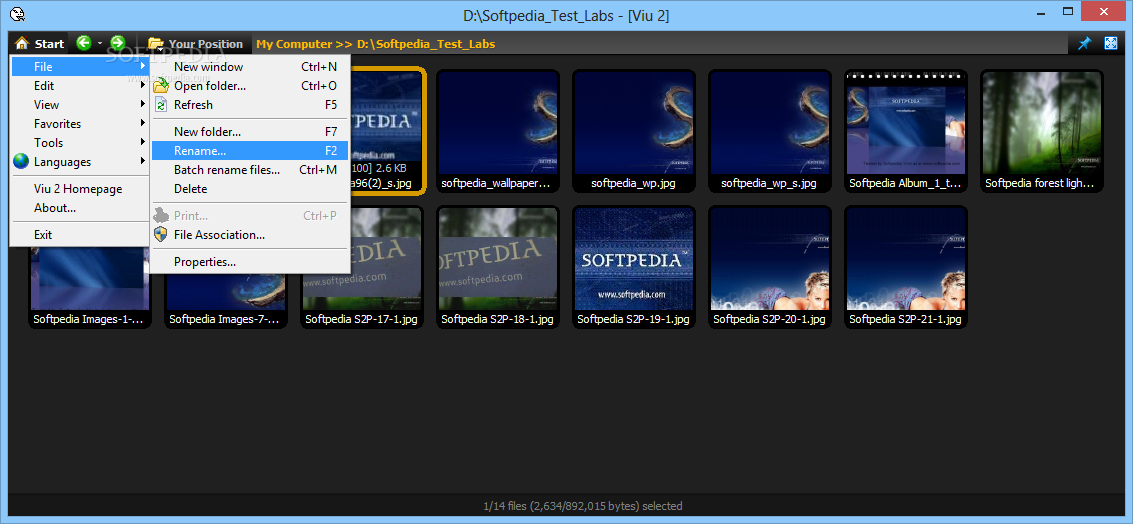Select New folder... menu entry
This screenshot has height=524, width=1133.
click(250, 132)
